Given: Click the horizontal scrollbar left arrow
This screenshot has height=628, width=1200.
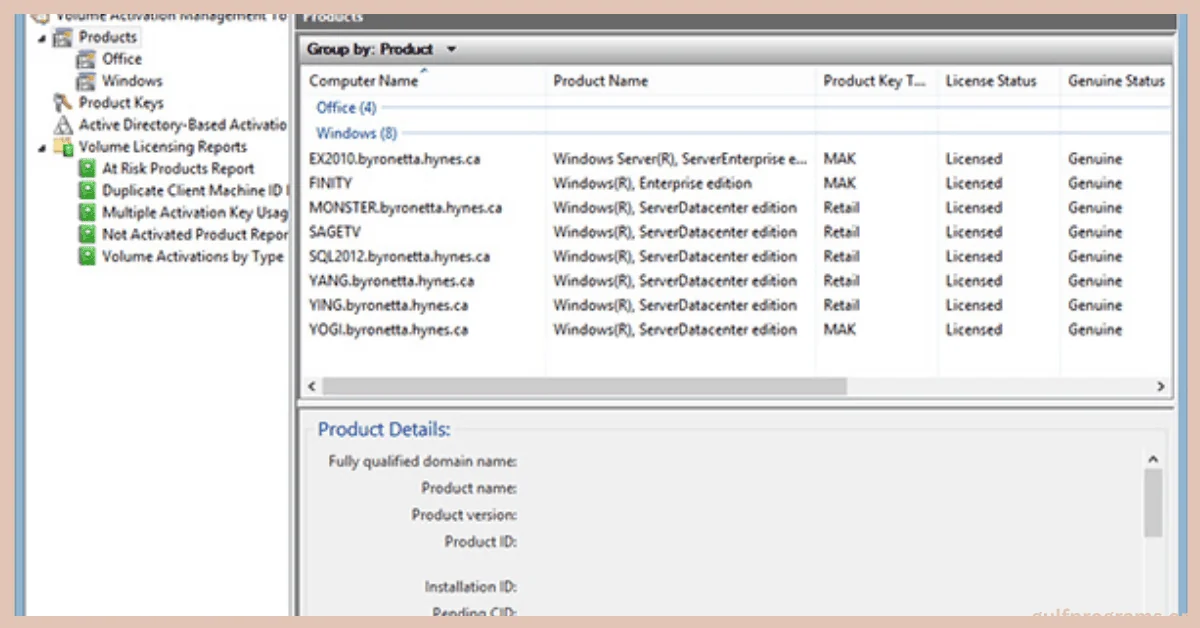Looking at the screenshot, I should pos(312,386).
